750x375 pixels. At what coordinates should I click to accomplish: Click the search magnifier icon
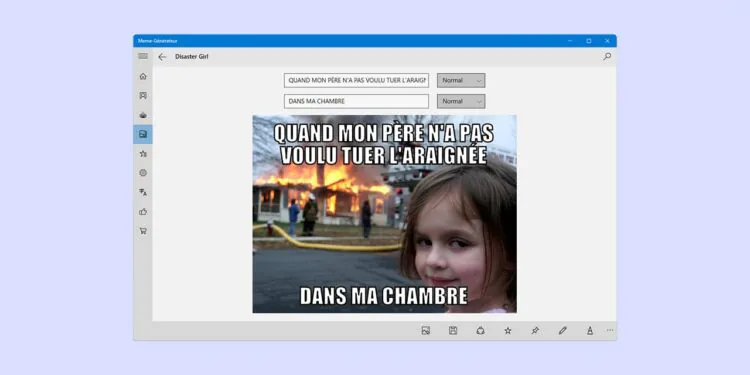point(607,56)
